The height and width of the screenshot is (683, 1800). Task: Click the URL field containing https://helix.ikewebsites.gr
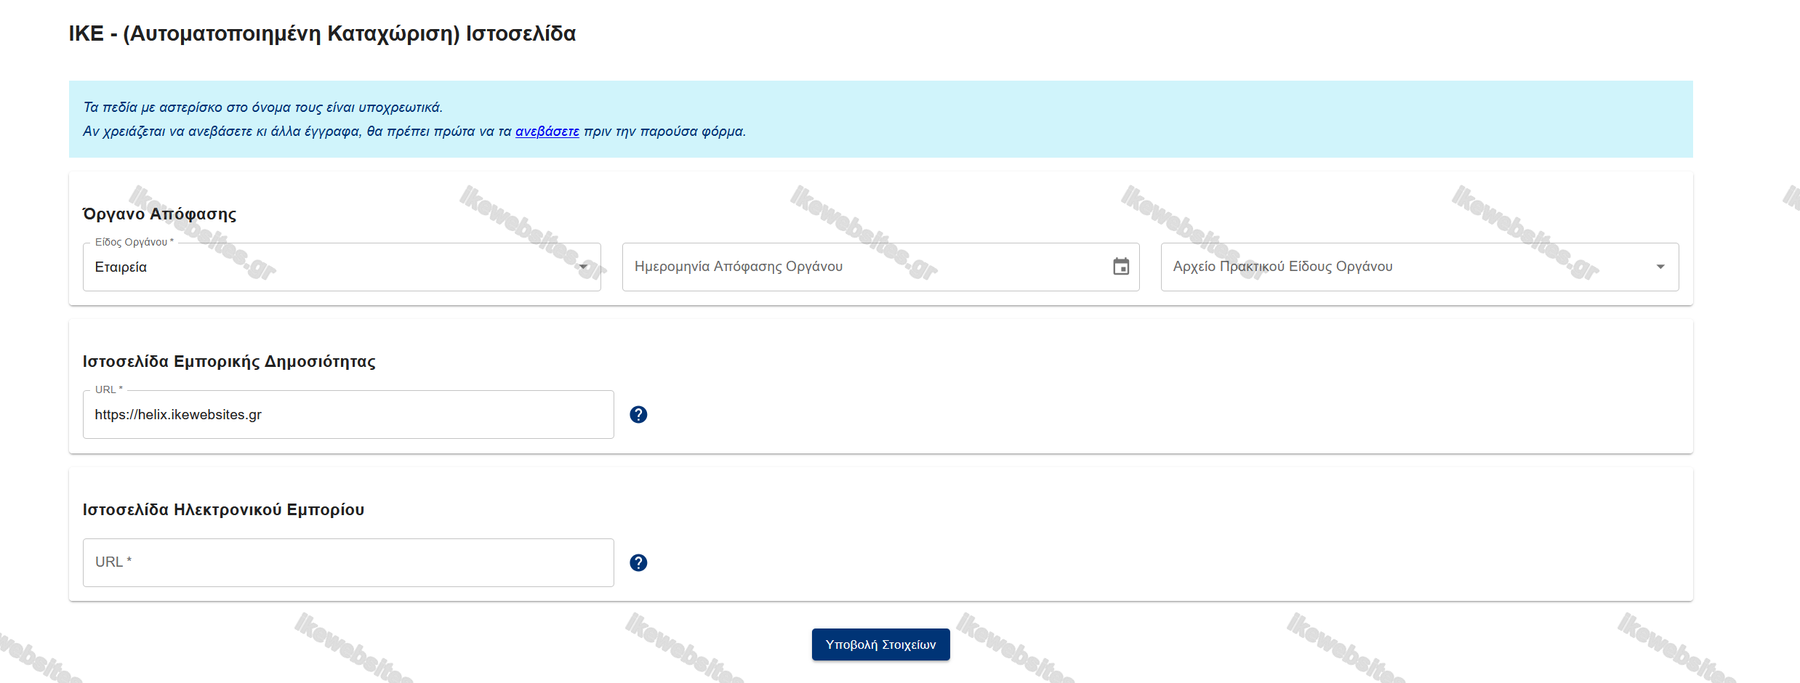(348, 415)
